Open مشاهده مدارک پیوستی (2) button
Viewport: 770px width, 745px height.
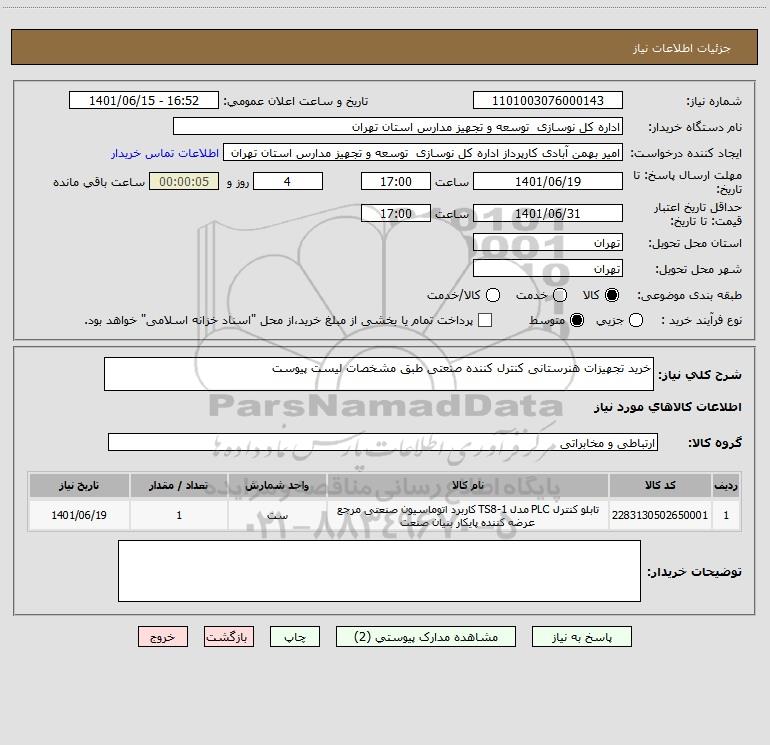(426, 637)
